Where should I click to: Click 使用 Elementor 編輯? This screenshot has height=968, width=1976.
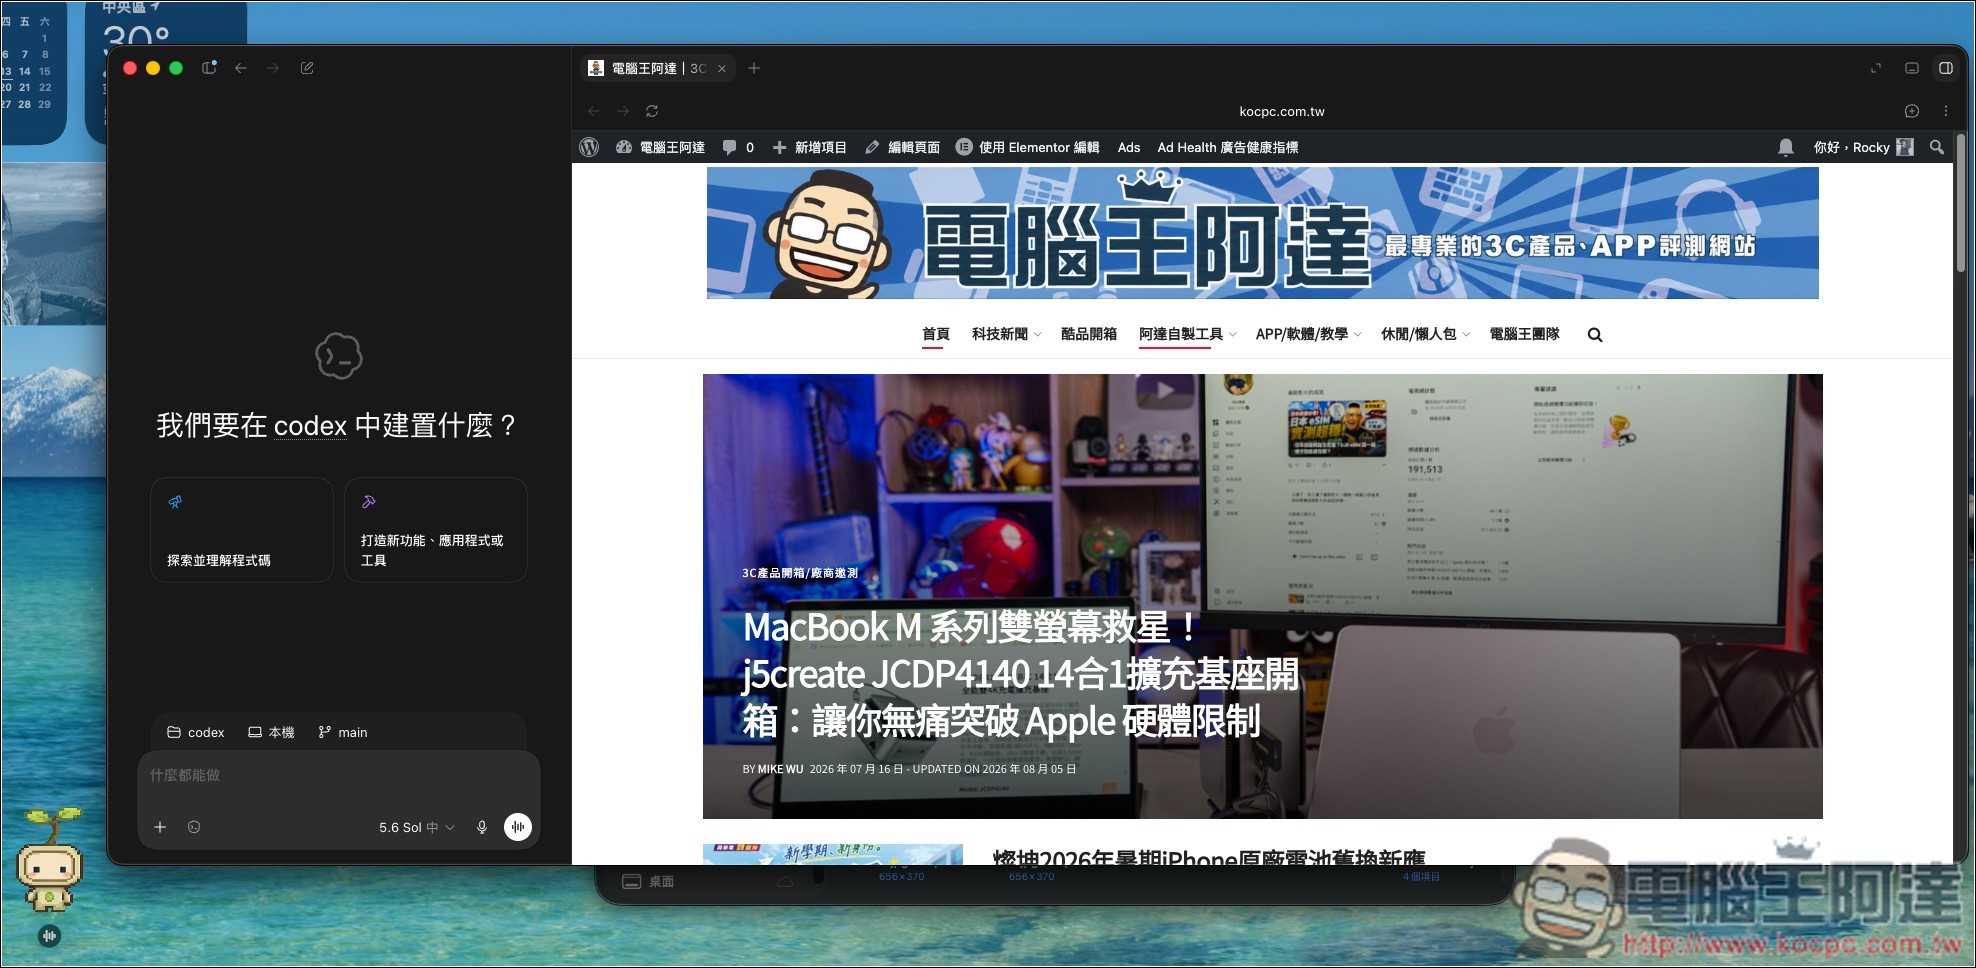[1028, 147]
